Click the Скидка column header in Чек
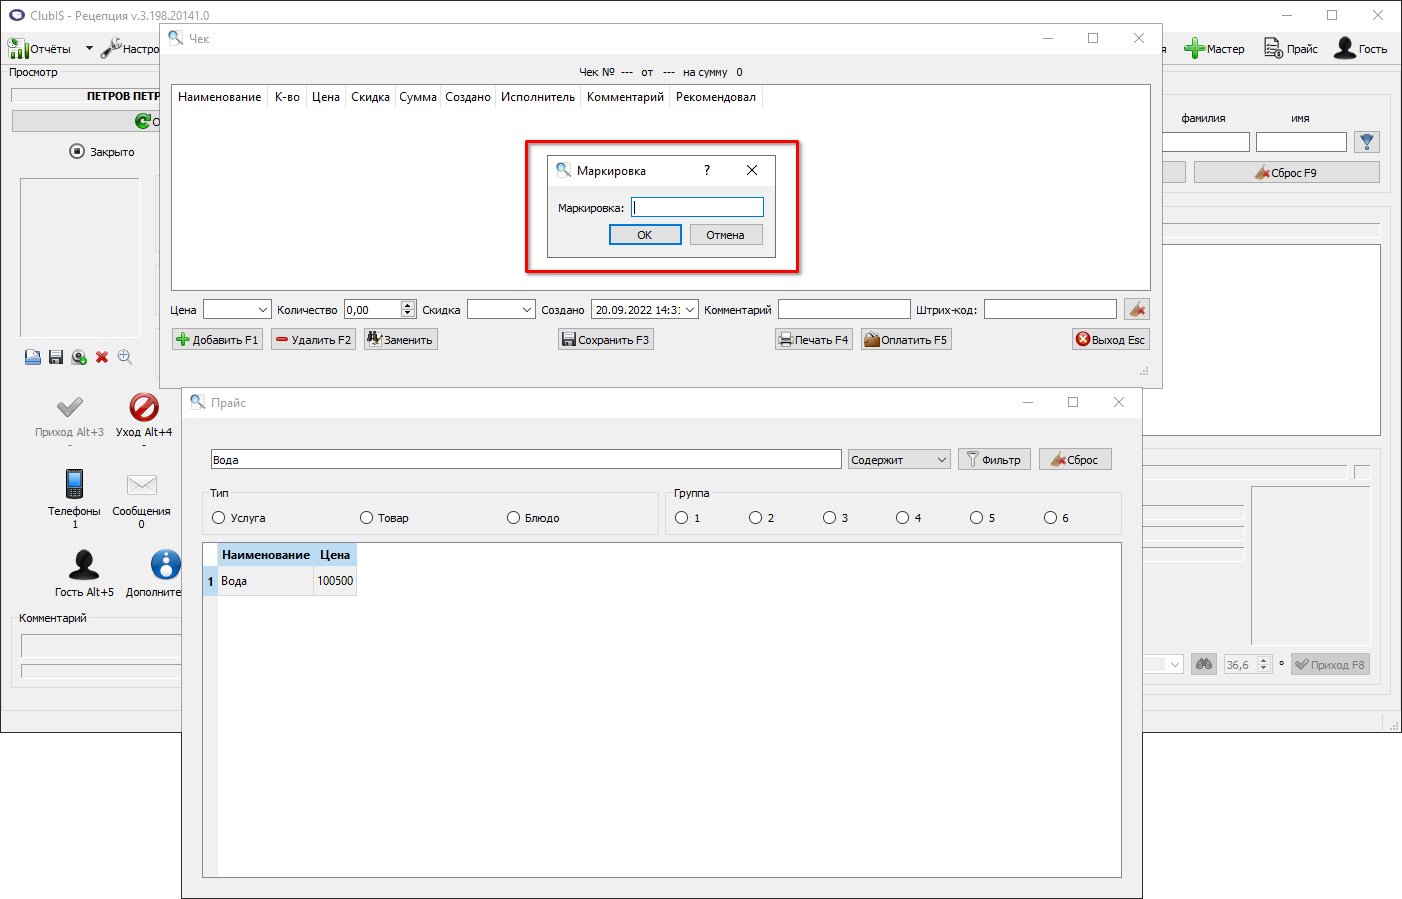The image size is (1402, 899). click(x=370, y=97)
